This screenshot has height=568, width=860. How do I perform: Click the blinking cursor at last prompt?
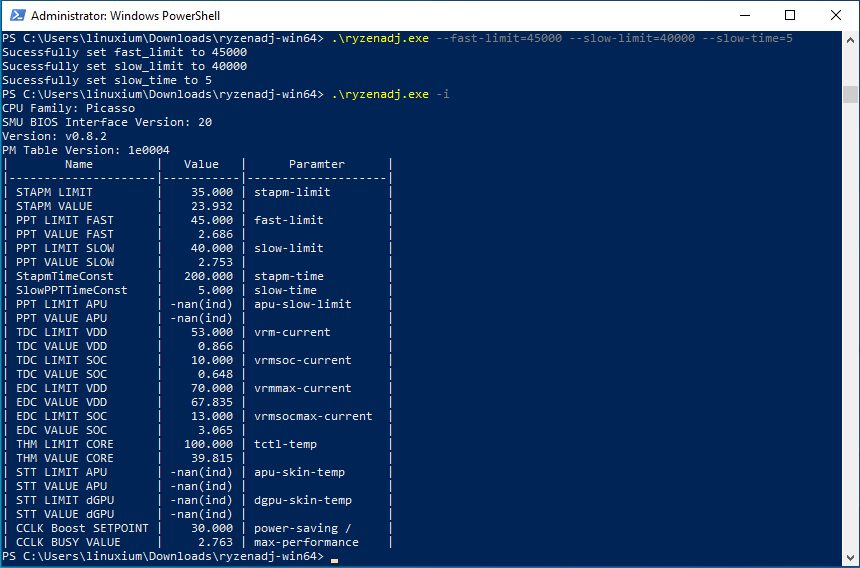335,560
